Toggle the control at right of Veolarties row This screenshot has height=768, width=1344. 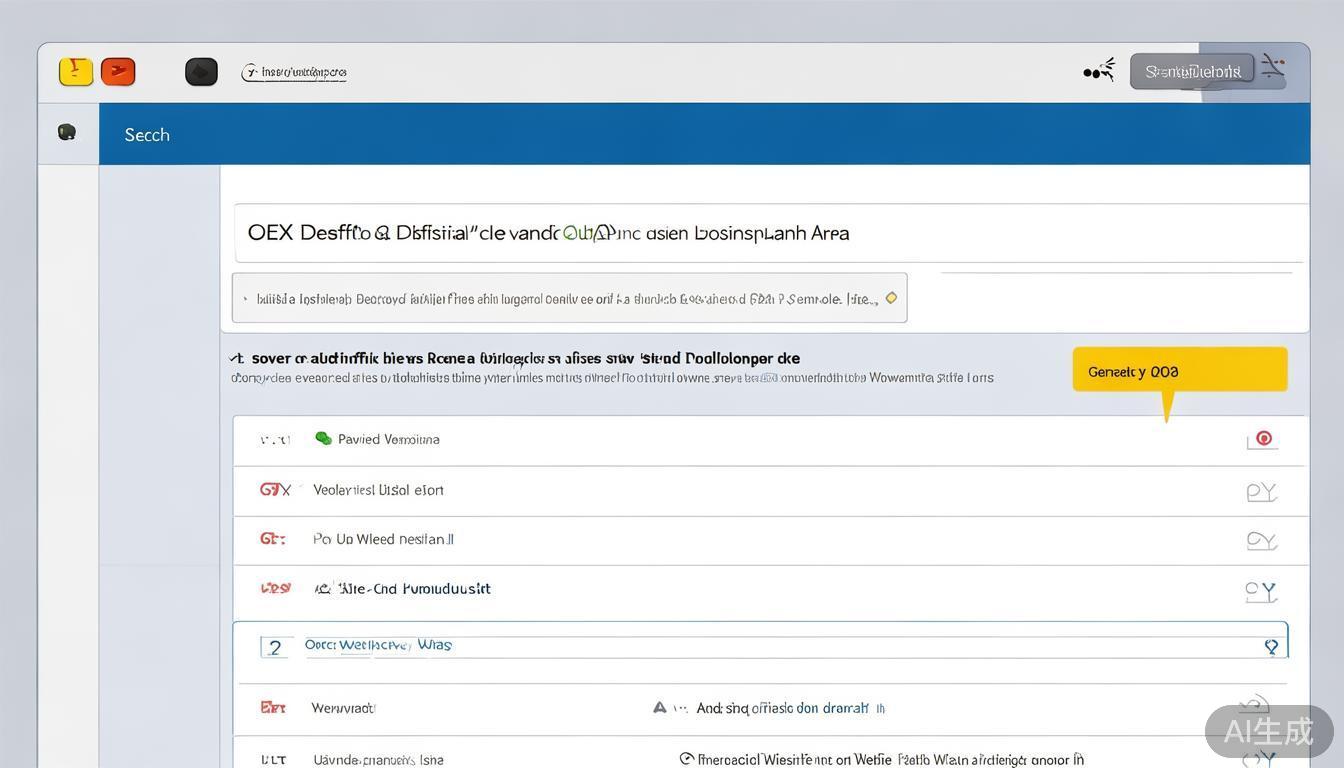[x=1261, y=491]
